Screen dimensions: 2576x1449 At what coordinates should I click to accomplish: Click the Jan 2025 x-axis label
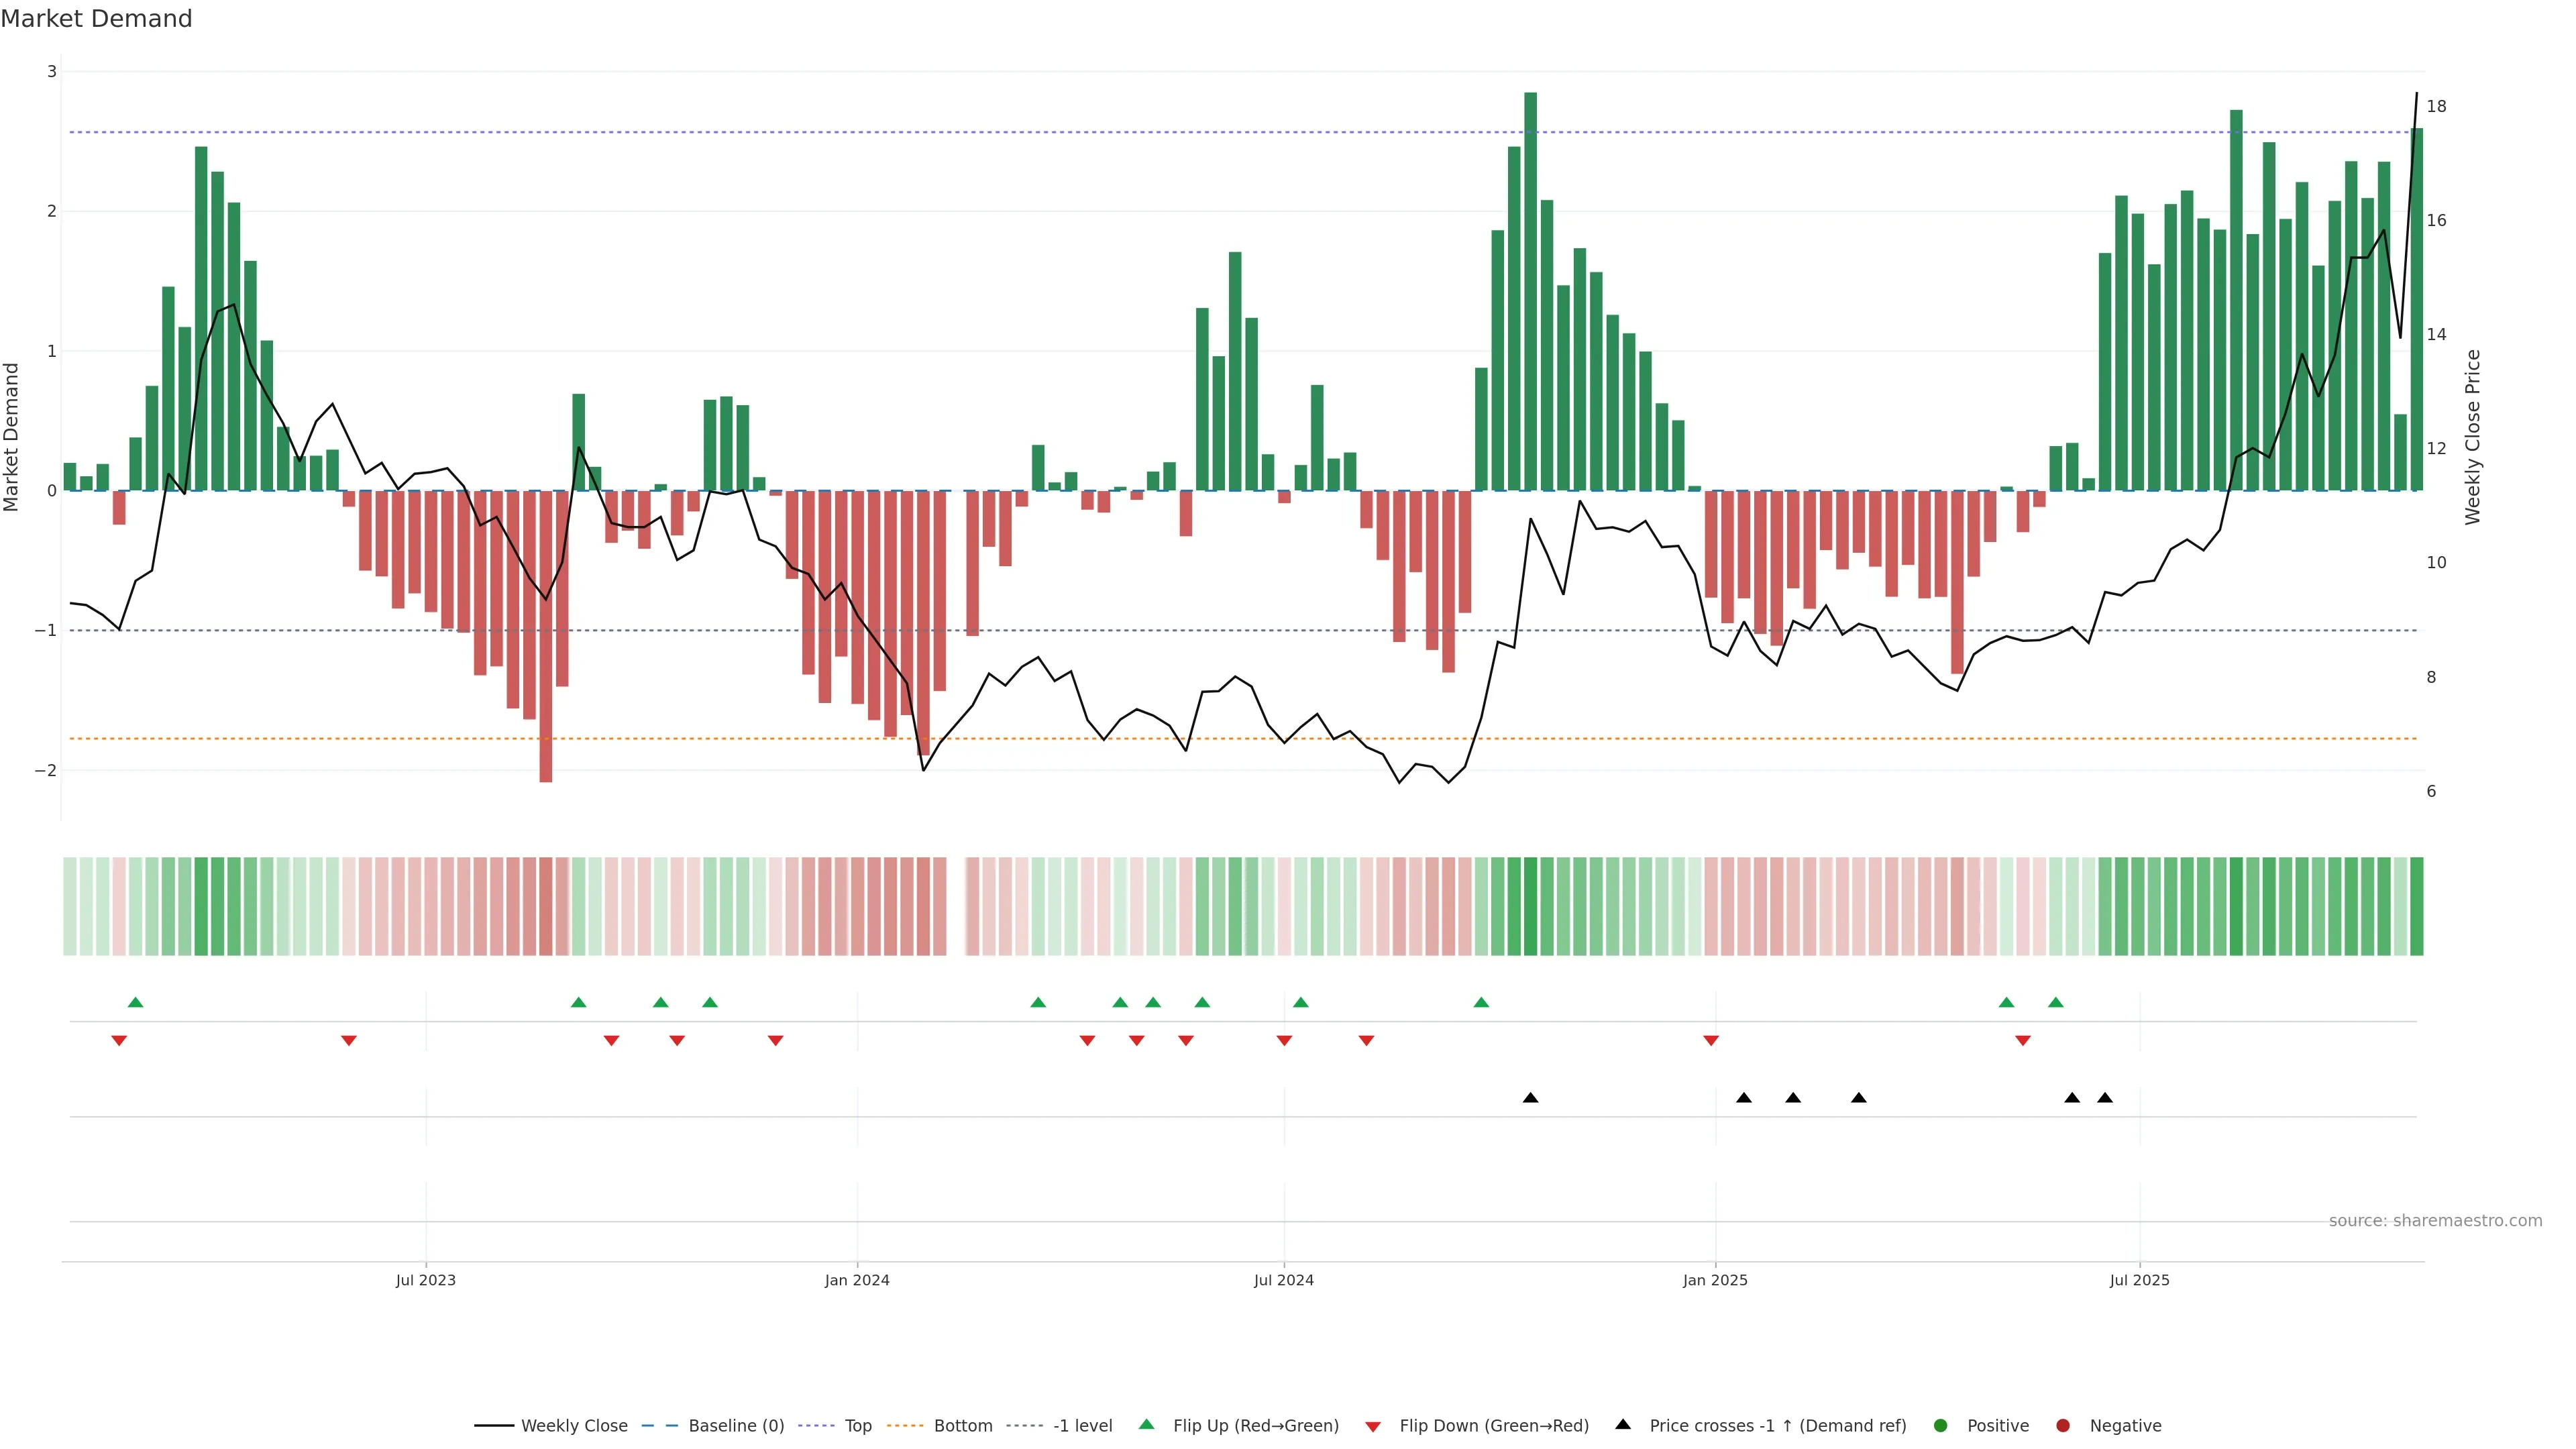[1715, 1280]
